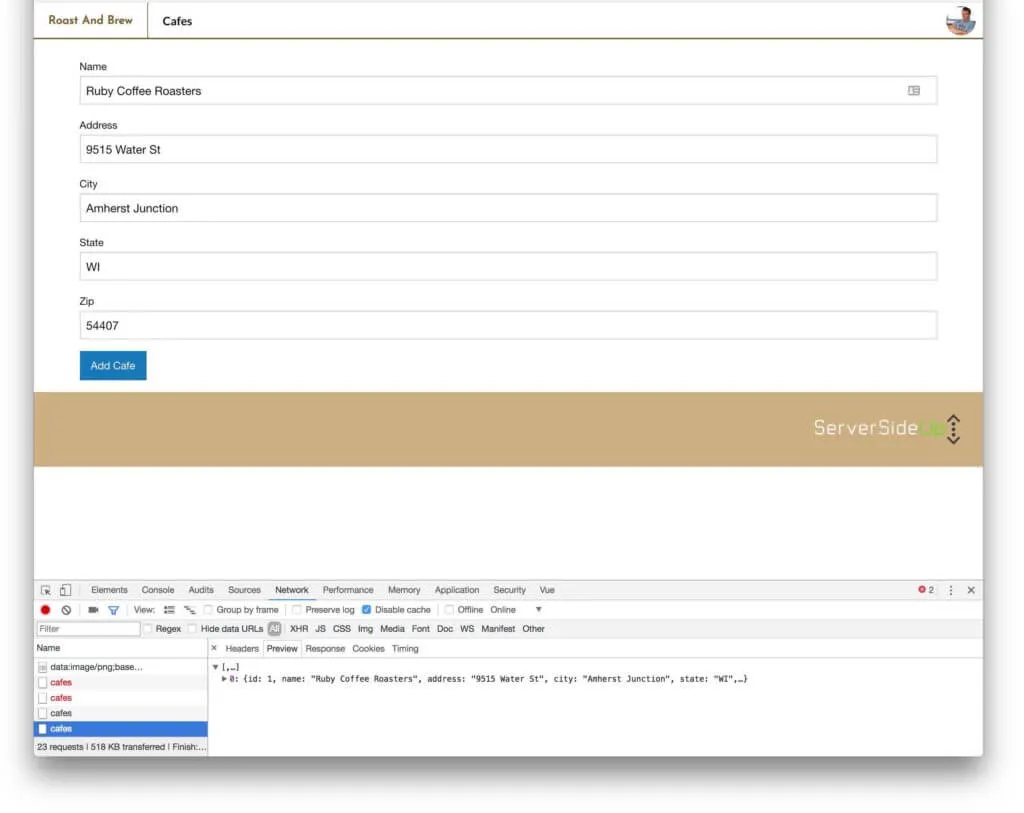1024x813 pixels.
Task: Open the Performance tab
Action: [x=348, y=590]
